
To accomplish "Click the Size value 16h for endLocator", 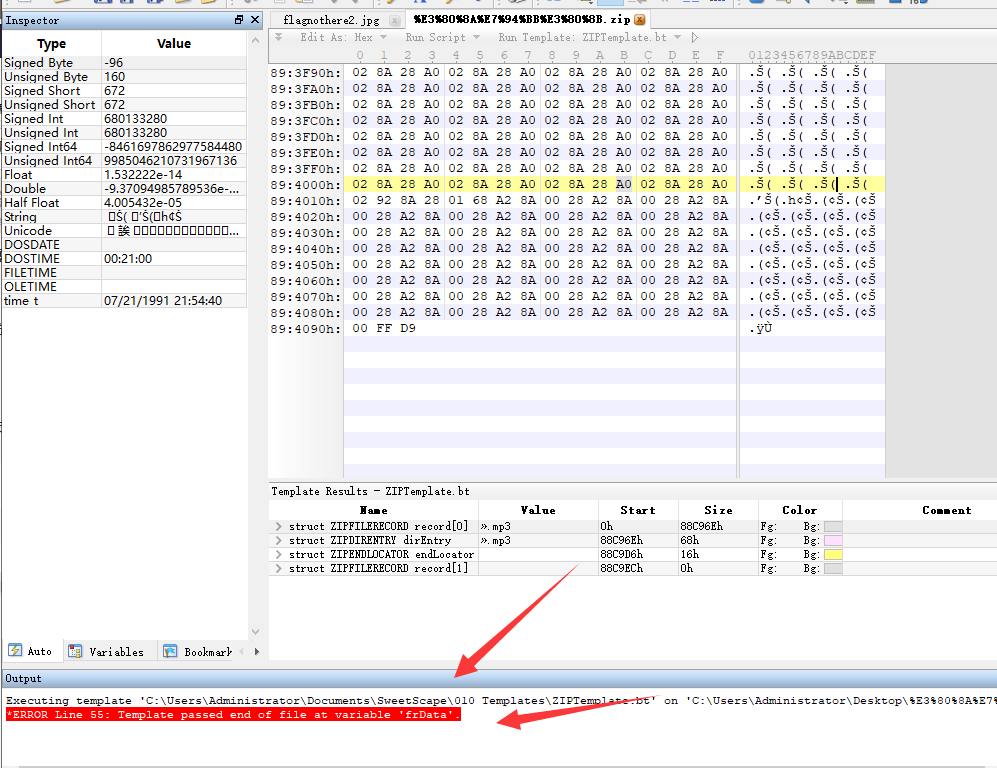I will pos(689,554).
